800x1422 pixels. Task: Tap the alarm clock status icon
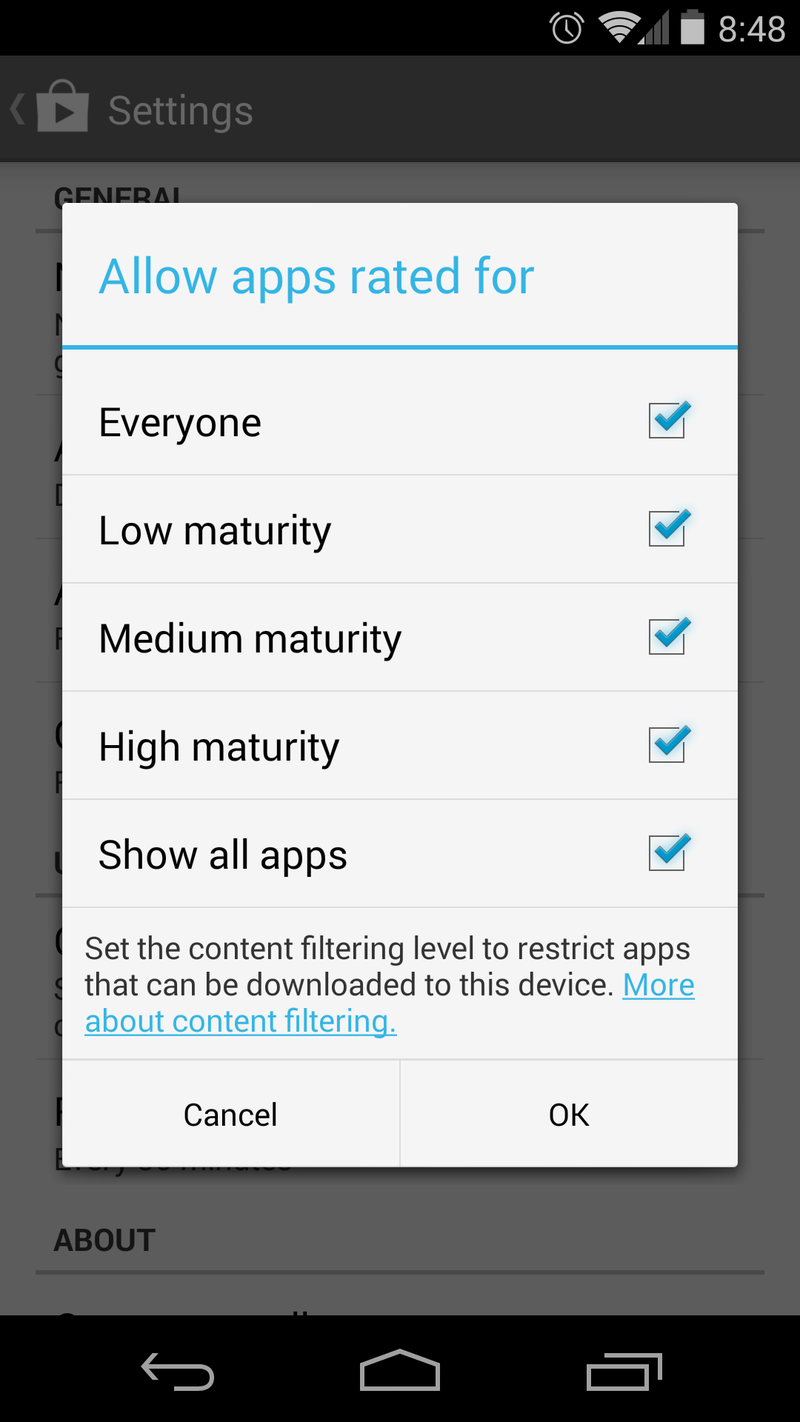567,28
